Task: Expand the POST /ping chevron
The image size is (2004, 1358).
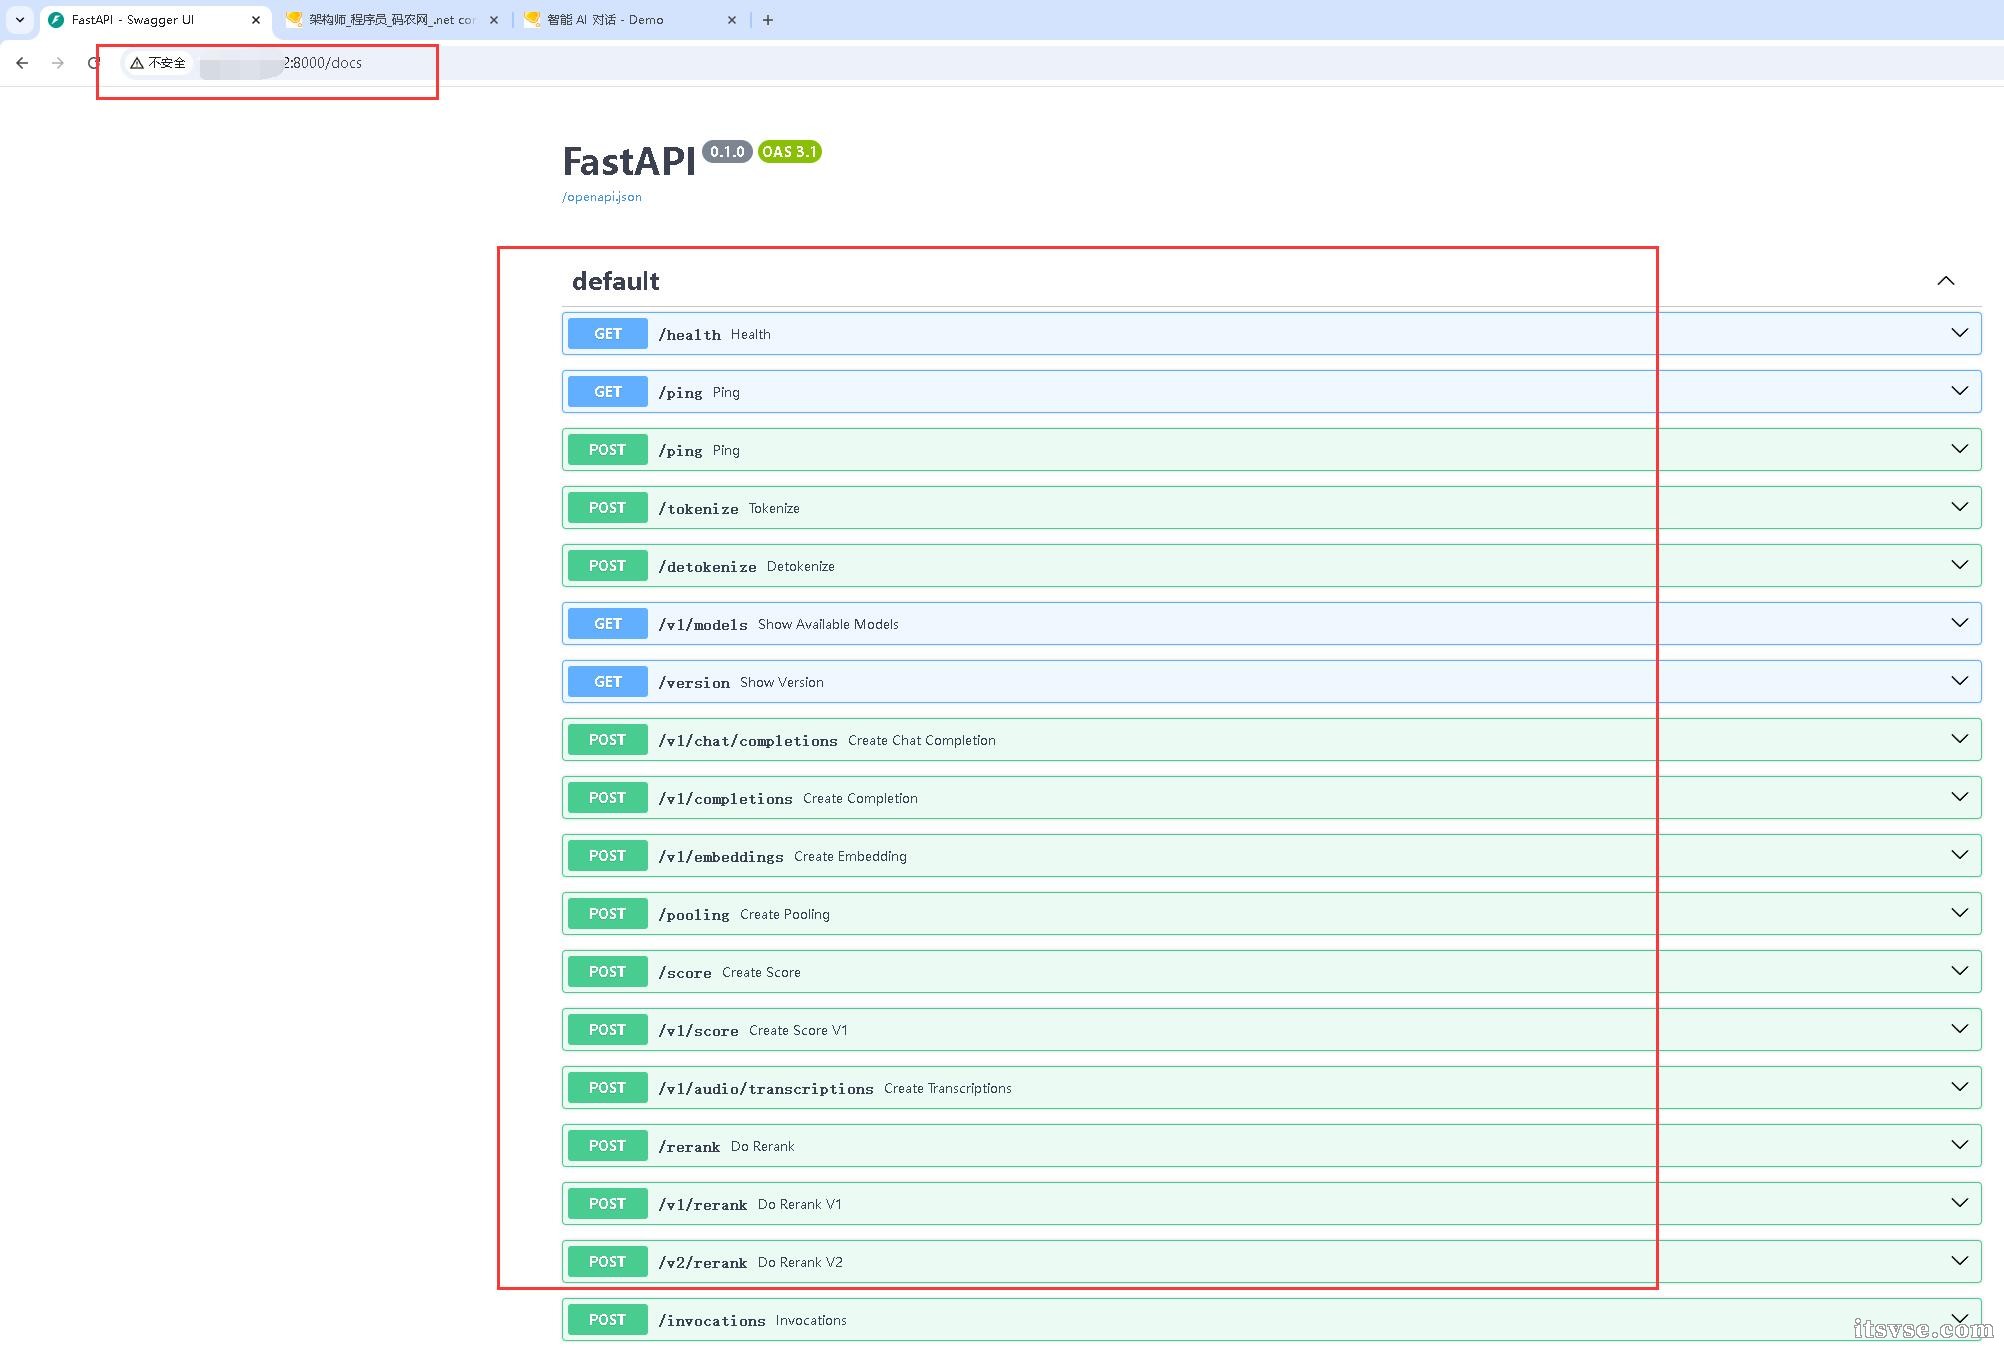Action: (x=1960, y=449)
